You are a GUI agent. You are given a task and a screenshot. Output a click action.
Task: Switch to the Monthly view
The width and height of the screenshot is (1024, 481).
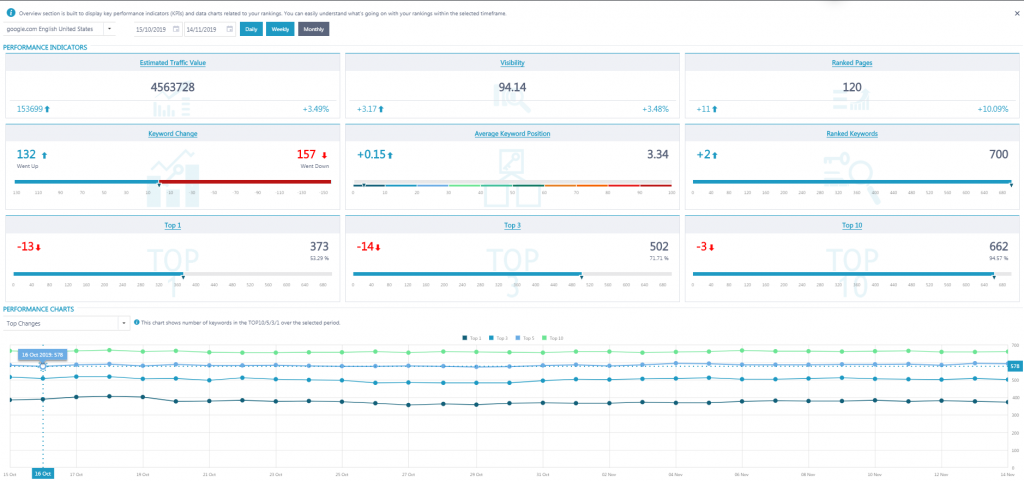point(313,29)
